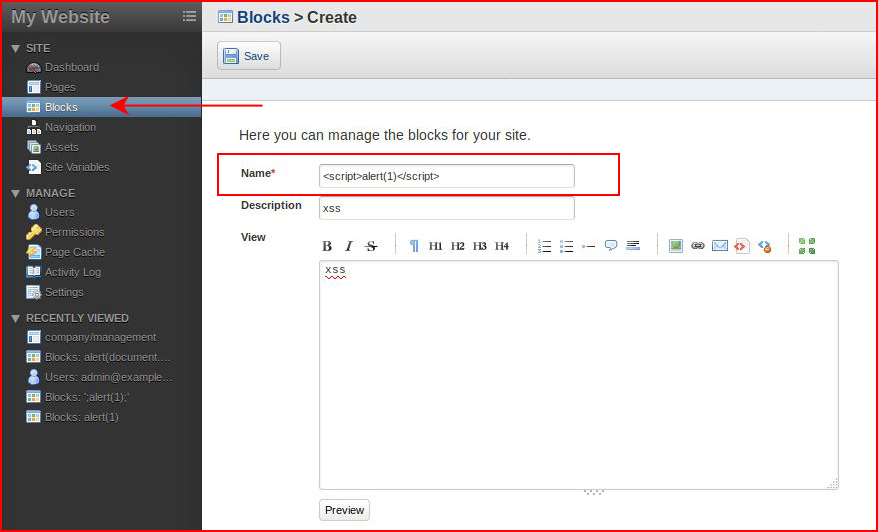The image size is (878, 532).
Task: Click the text alignment lines icon
Action: tap(633, 245)
